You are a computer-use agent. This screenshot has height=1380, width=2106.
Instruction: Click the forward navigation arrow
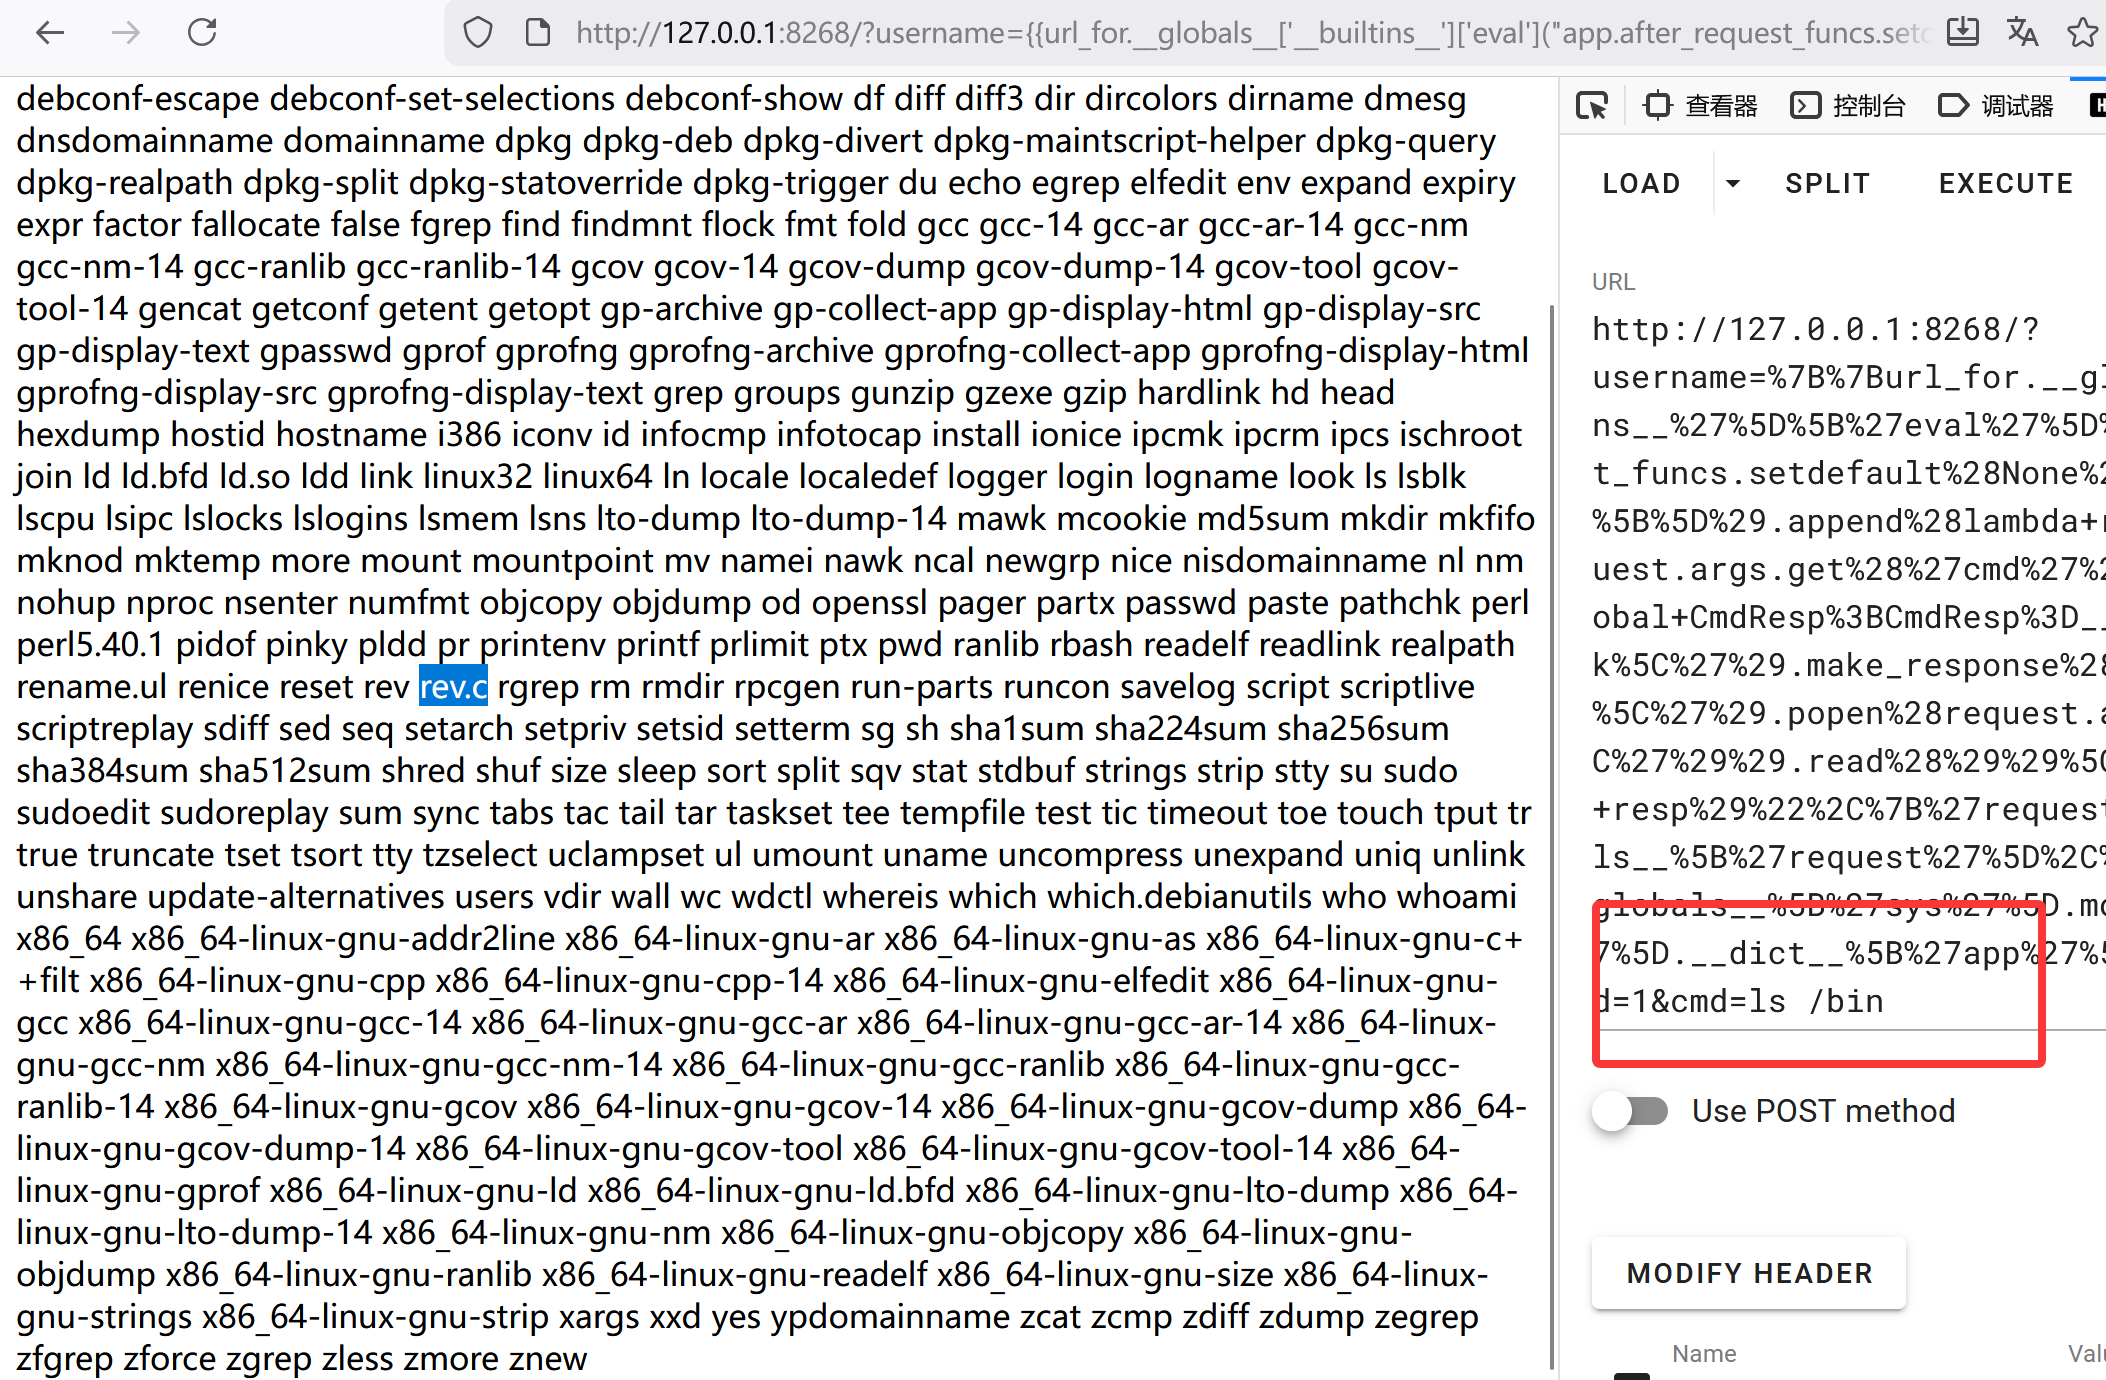[126, 33]
